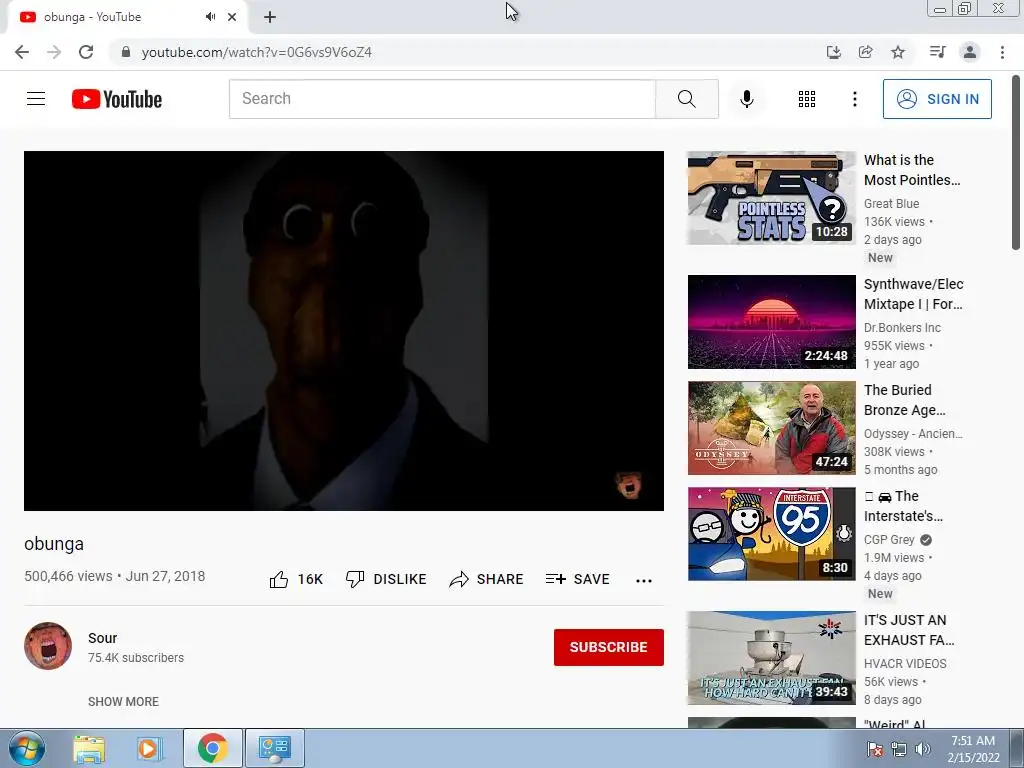Reload the YouTube page

coord(86,52)
